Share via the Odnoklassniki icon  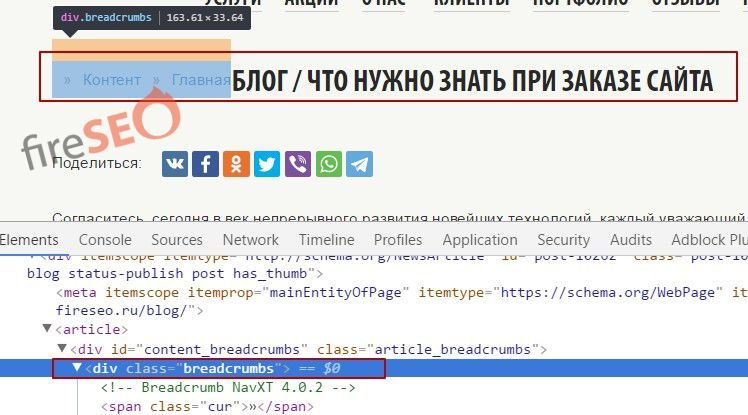(x=236, y=164)
